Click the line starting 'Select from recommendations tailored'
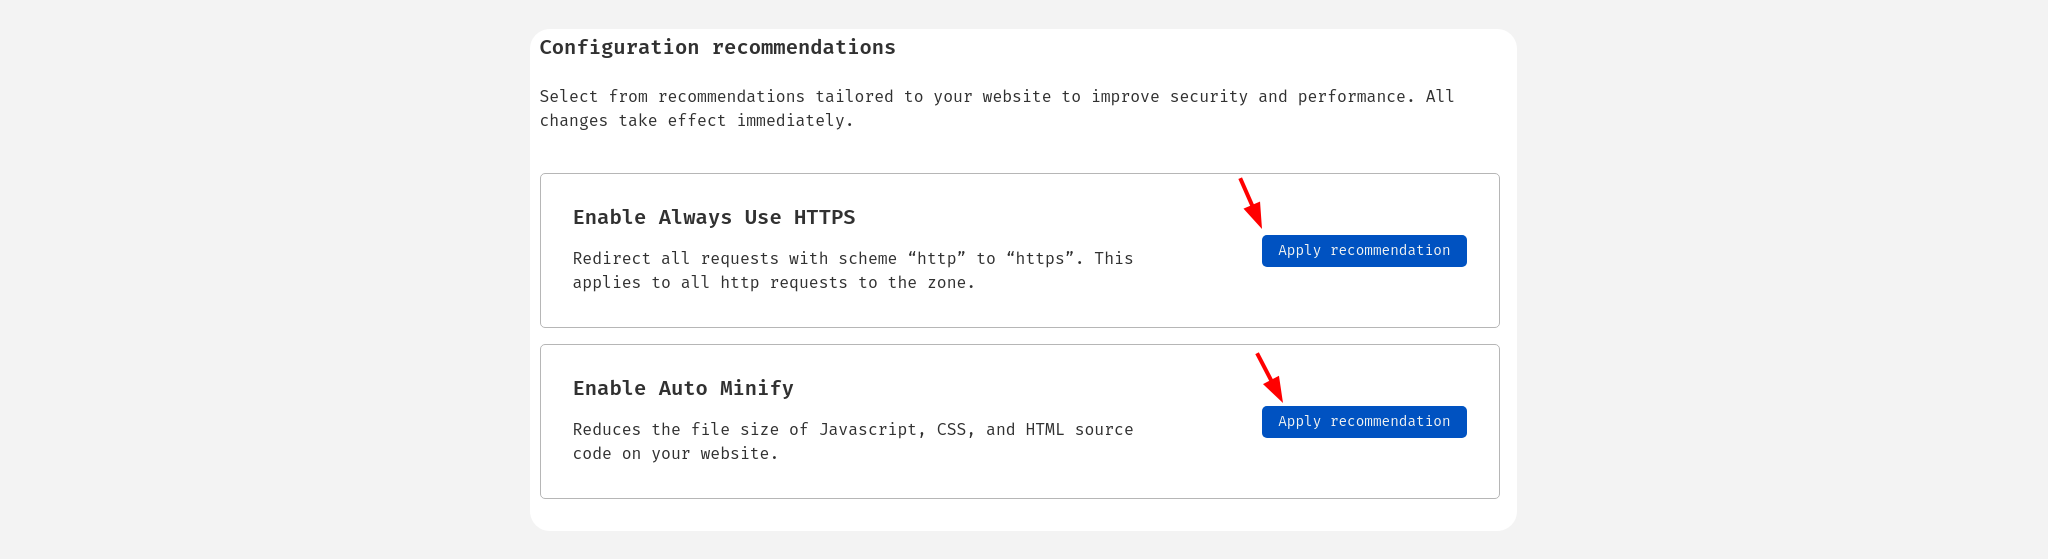Screen dimensions: 2048x559 coord(997,97)
